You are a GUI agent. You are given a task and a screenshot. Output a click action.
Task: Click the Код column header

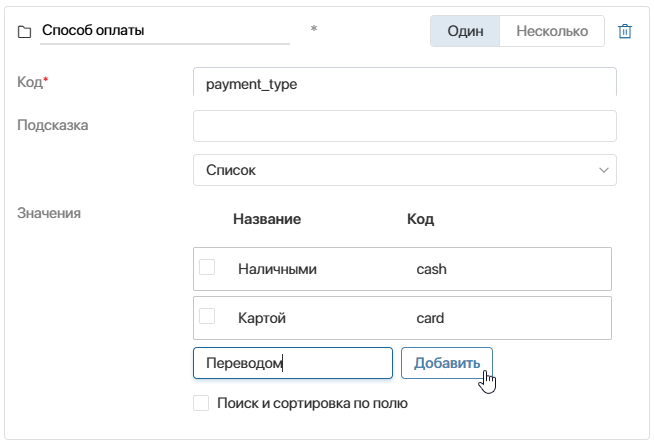420,219
